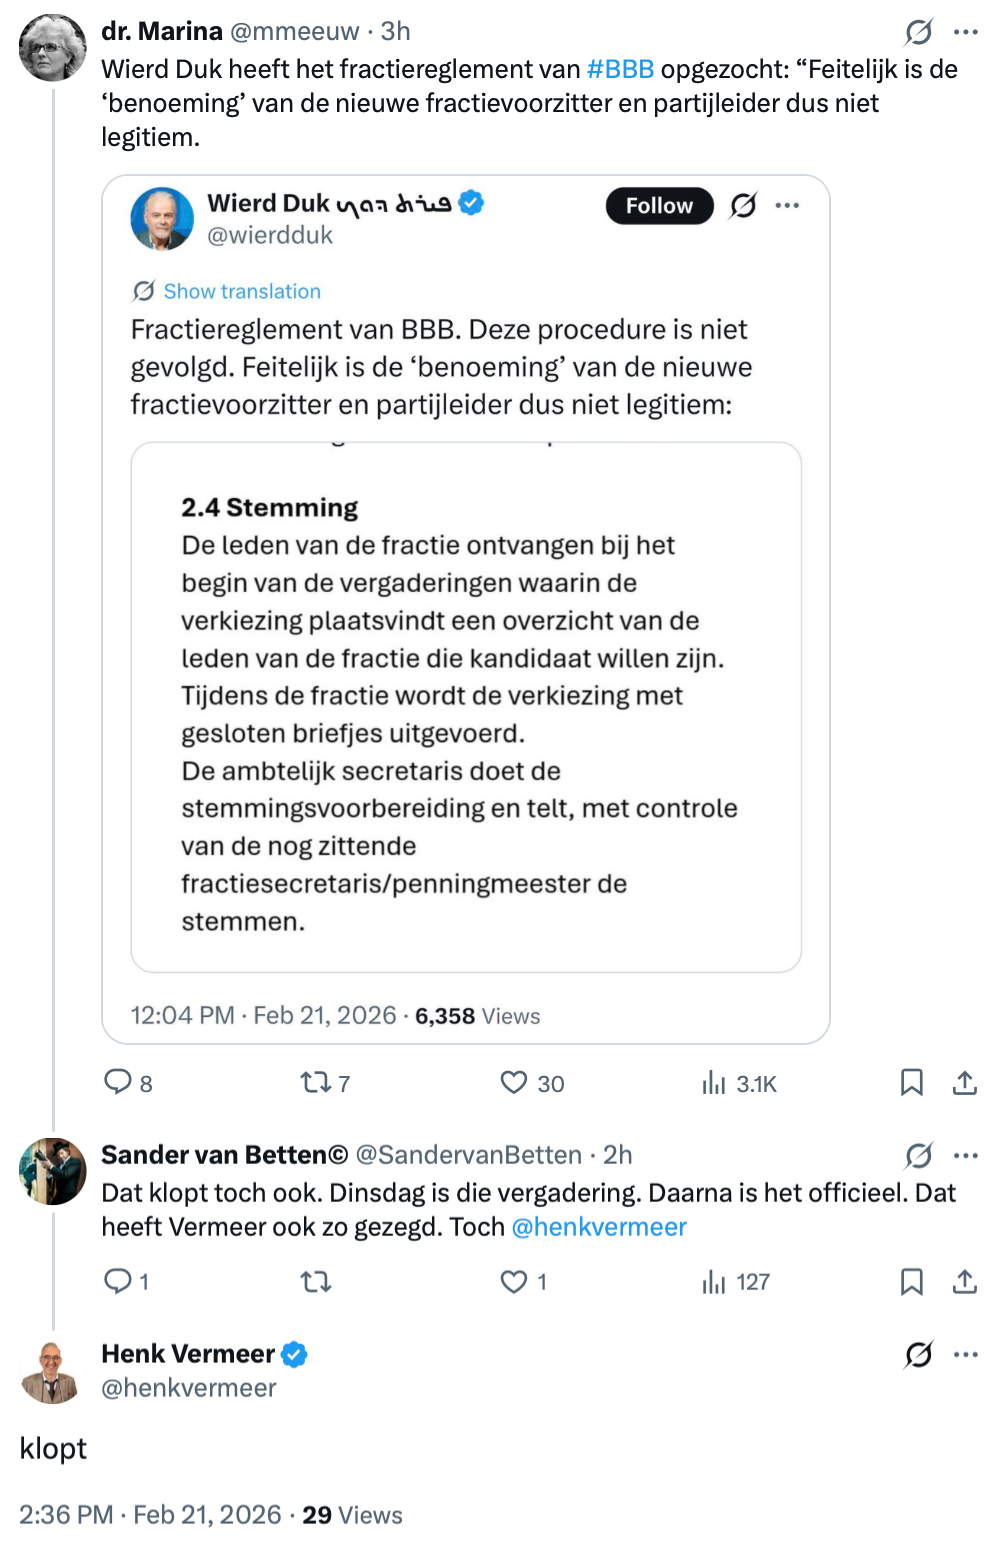Open Wierd Duk's profile picture

[162, 218]
